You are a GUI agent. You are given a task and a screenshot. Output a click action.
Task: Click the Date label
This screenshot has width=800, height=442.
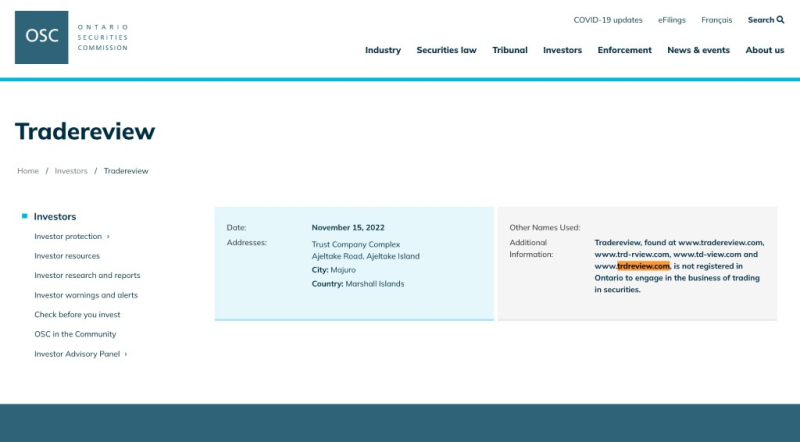pyautogui.click(x=236, y=228)
